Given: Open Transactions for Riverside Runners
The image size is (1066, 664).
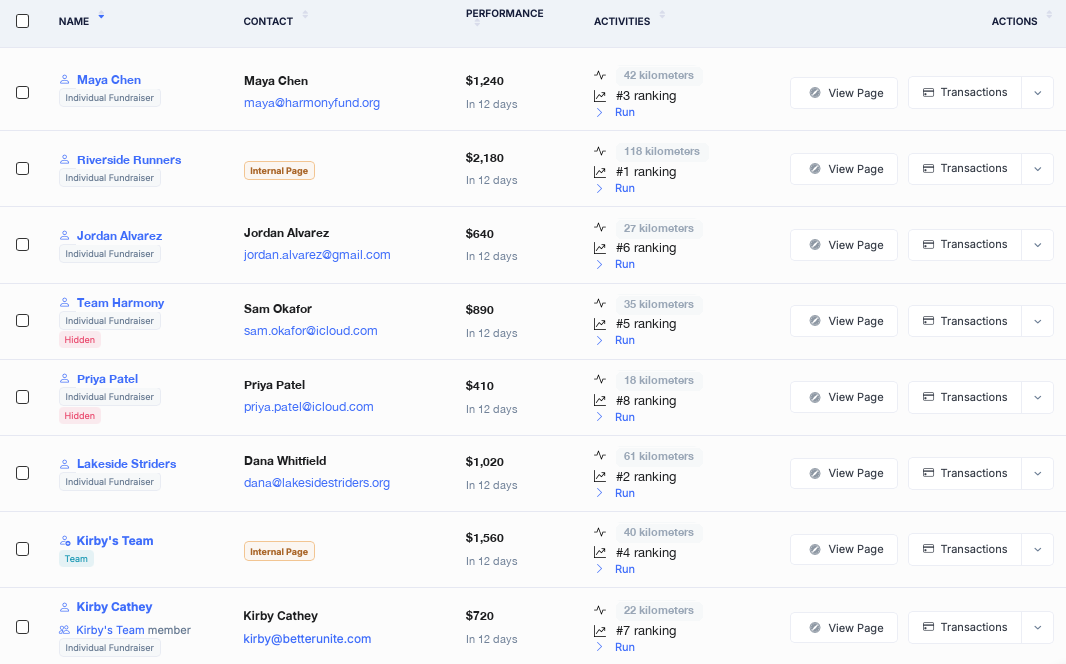Looking at the screenshot, I should point(965,169).
